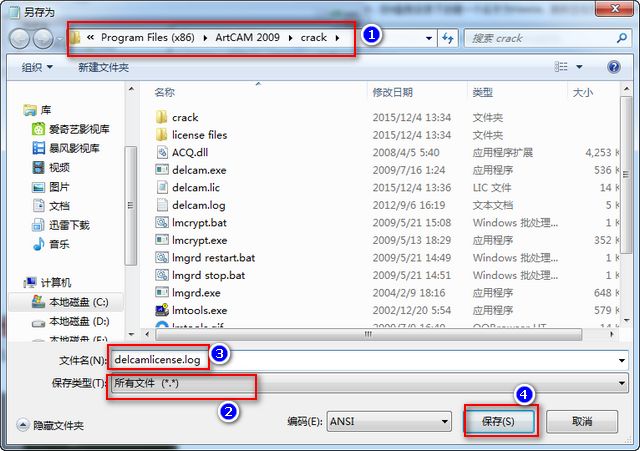Click the 新建文件夹 button
The height and width of the screenshot is (451, 640).
(x=103, y=67)
